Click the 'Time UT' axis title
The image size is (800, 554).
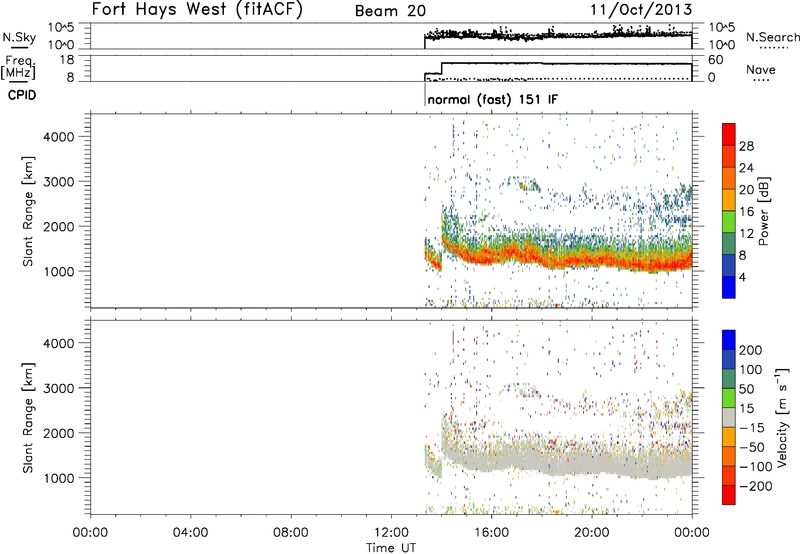(391, 548)
